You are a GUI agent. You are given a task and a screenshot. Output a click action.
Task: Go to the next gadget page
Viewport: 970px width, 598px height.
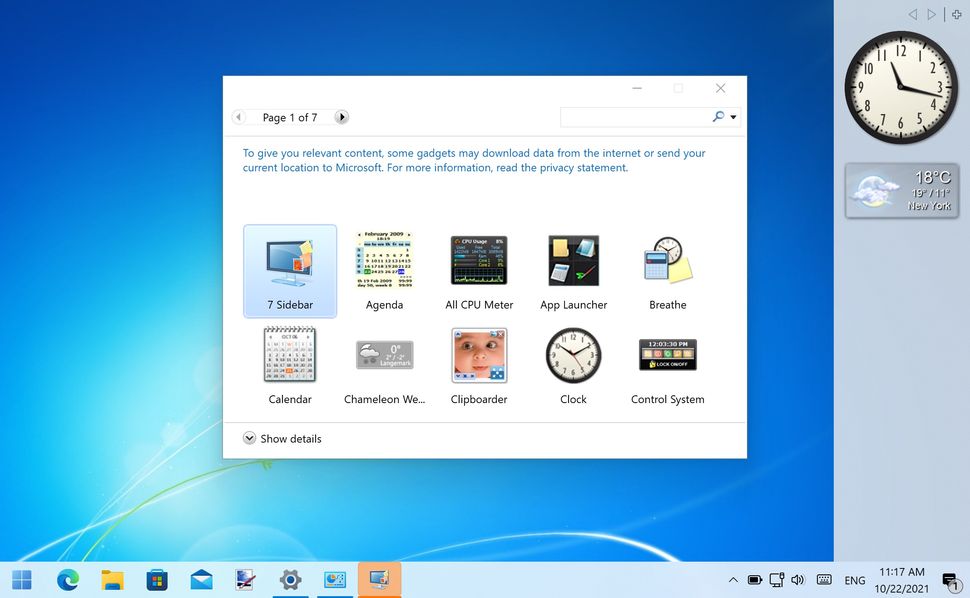pyautogui.click(x=341, y=117)
